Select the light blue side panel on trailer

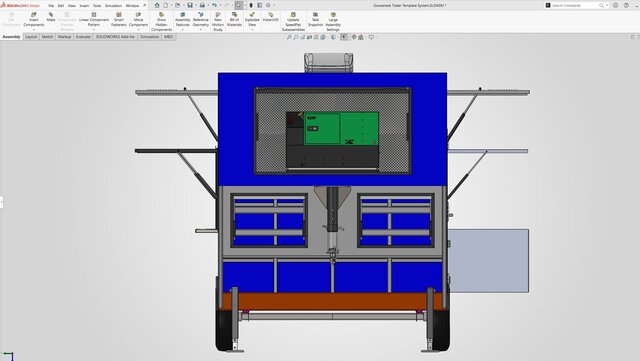coord(489,261)
